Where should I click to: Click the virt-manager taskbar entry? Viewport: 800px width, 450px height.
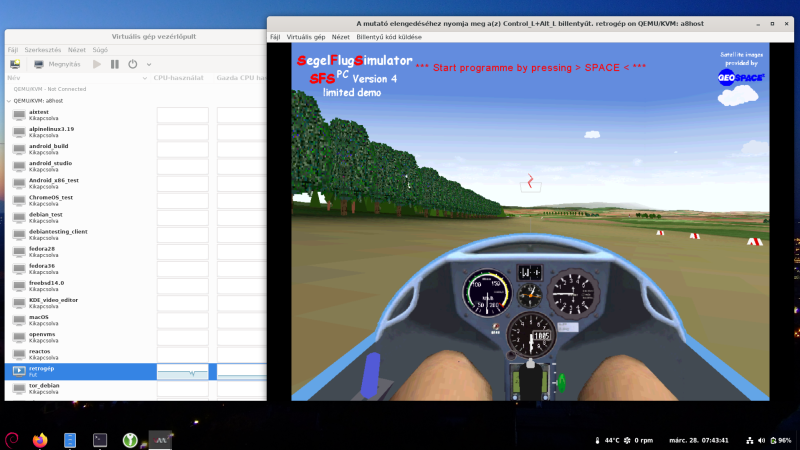(x=161, y=440)
